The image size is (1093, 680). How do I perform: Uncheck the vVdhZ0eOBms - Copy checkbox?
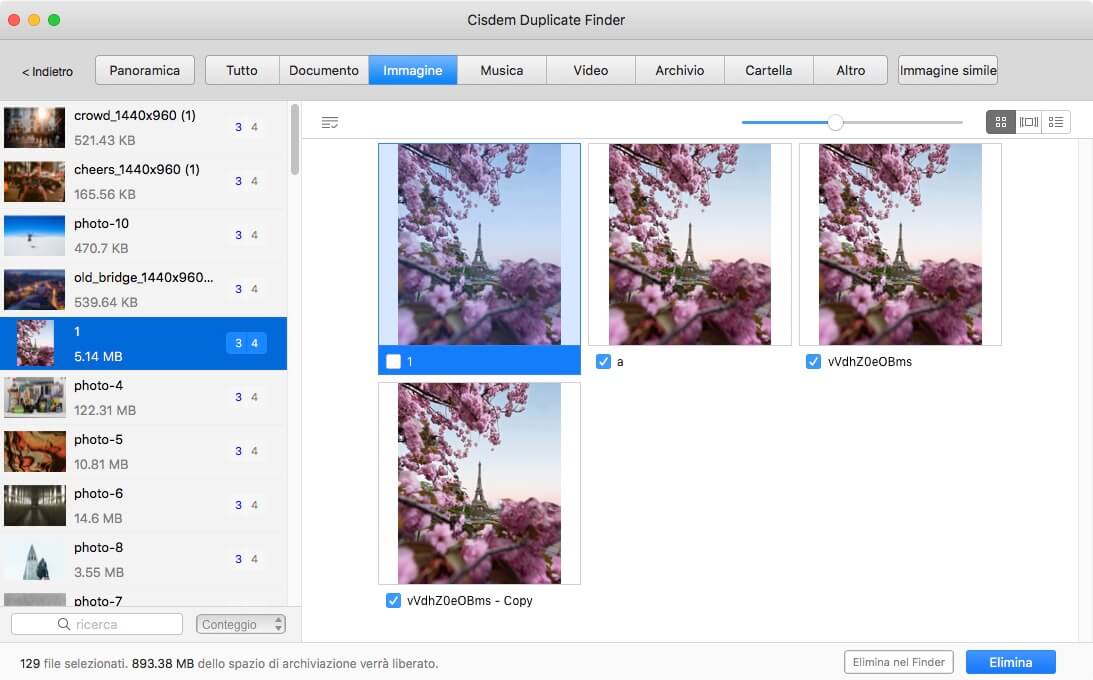[393, 600]
